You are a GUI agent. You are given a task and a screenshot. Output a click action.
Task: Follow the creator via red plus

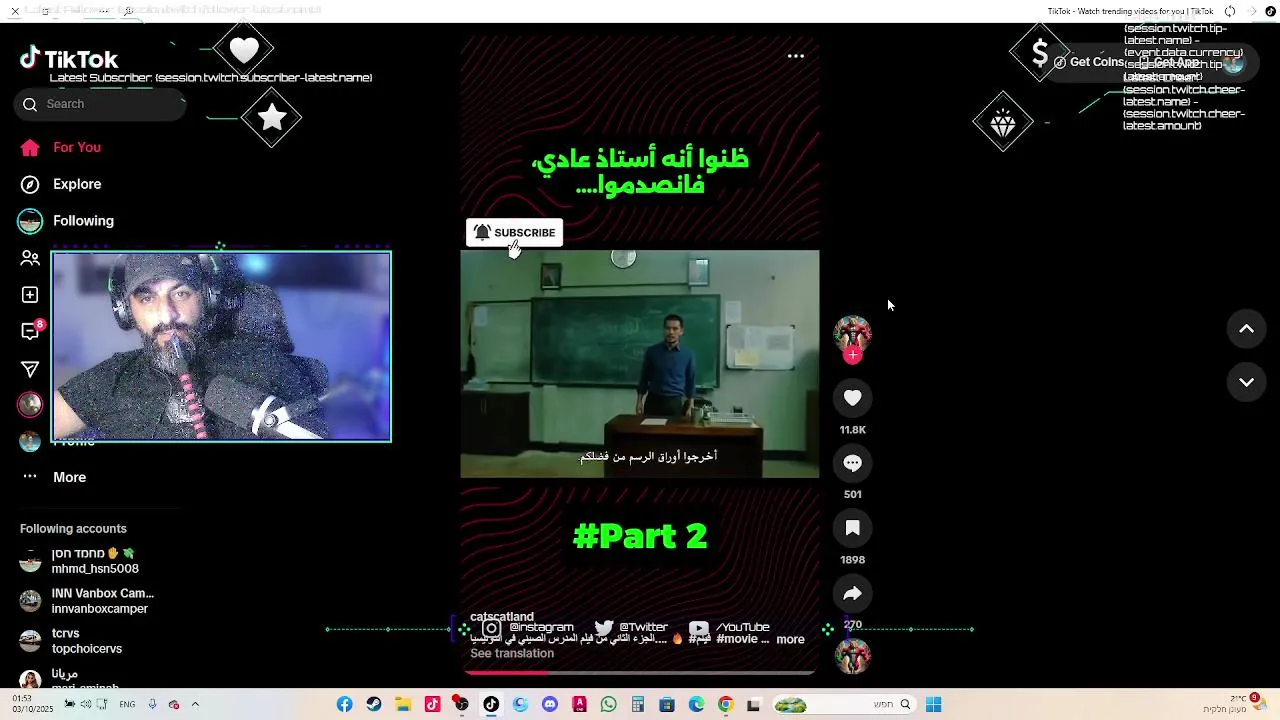point(852,355)
